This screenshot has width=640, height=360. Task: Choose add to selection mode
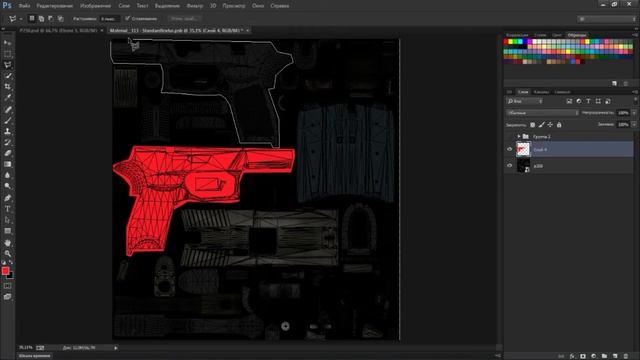pos(41,18)
